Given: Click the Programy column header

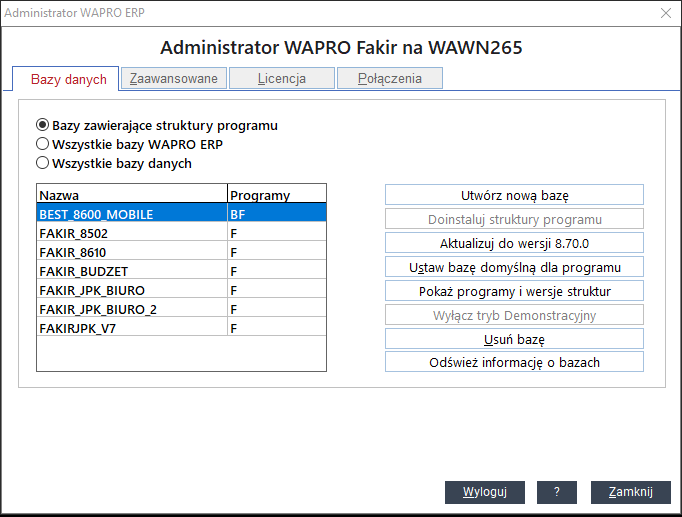Looking at the screenshot, I should coord(277,195).
